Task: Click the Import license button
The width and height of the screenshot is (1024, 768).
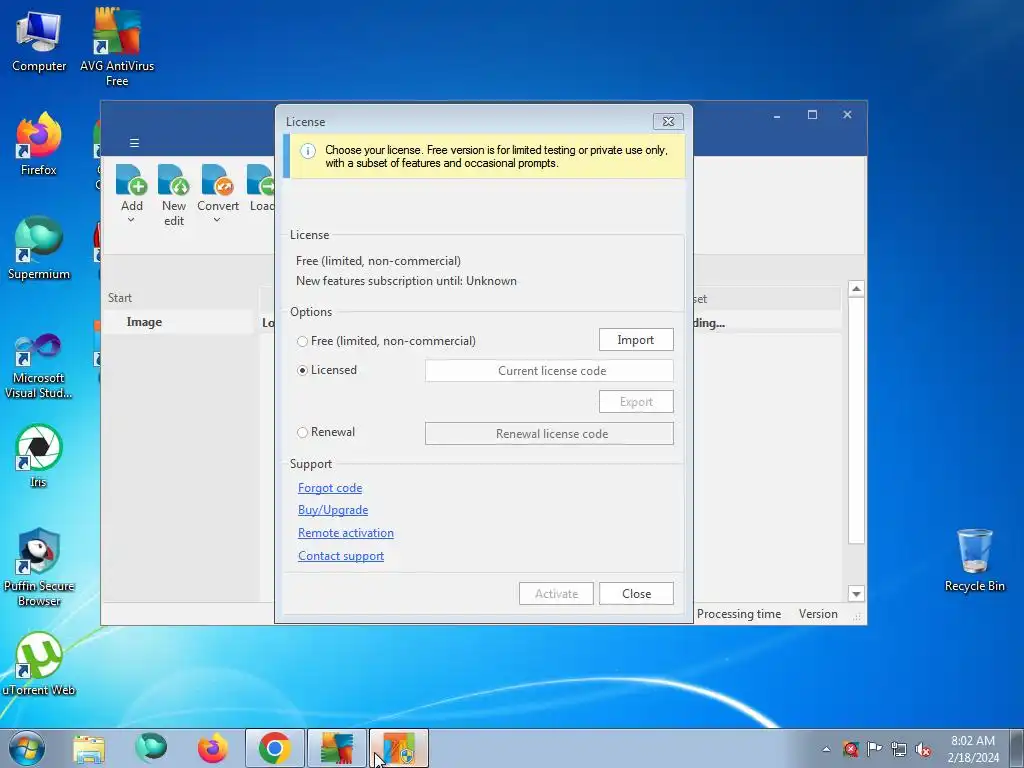Action: pos(636,340)
